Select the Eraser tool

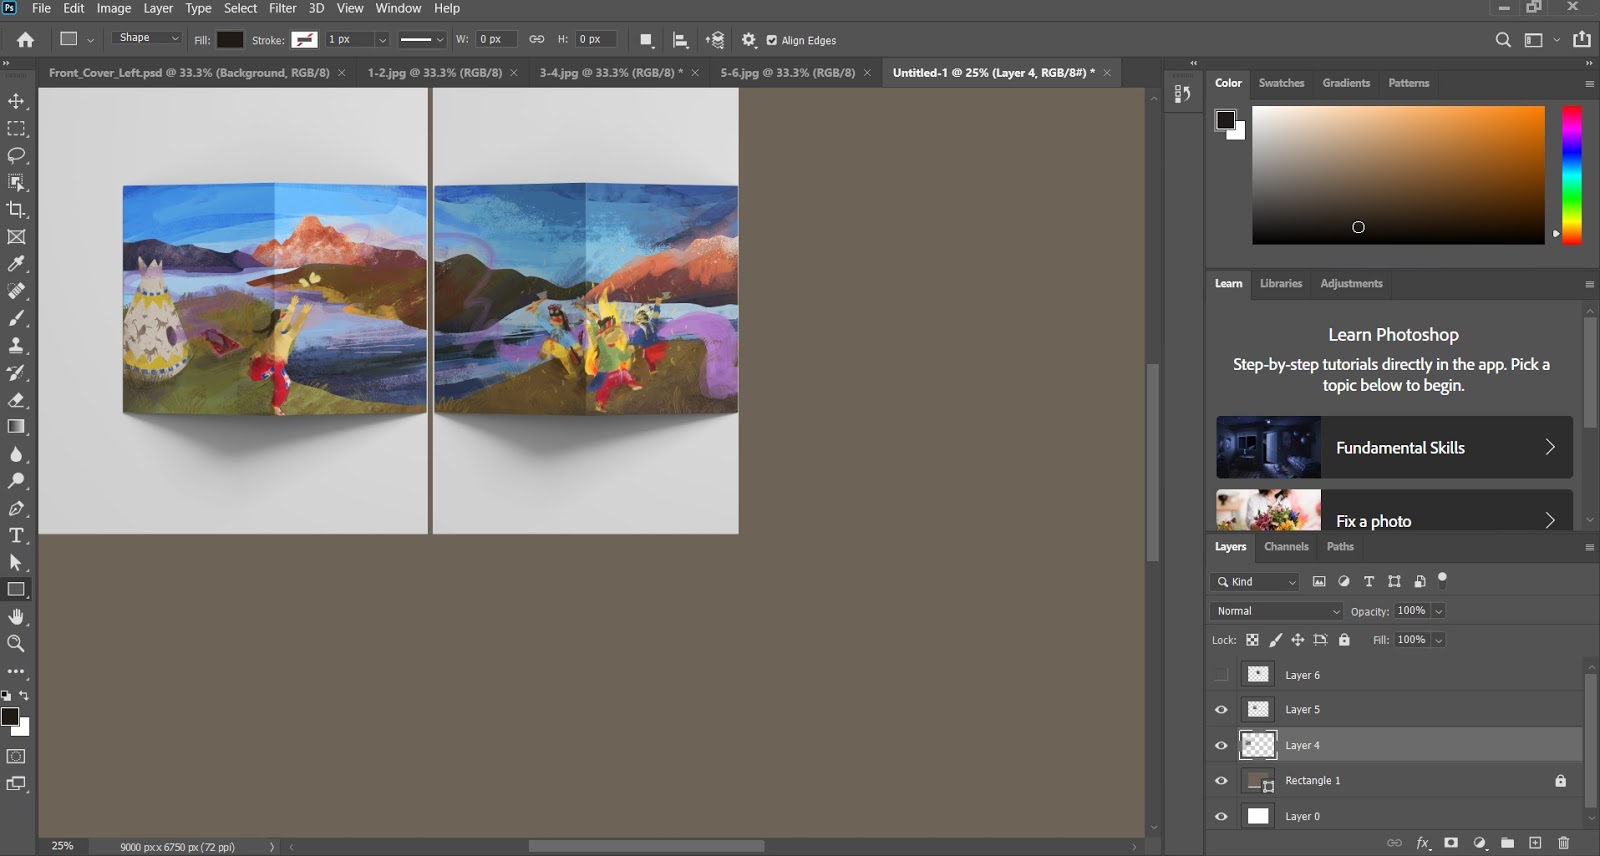click(x=16, y=400)
